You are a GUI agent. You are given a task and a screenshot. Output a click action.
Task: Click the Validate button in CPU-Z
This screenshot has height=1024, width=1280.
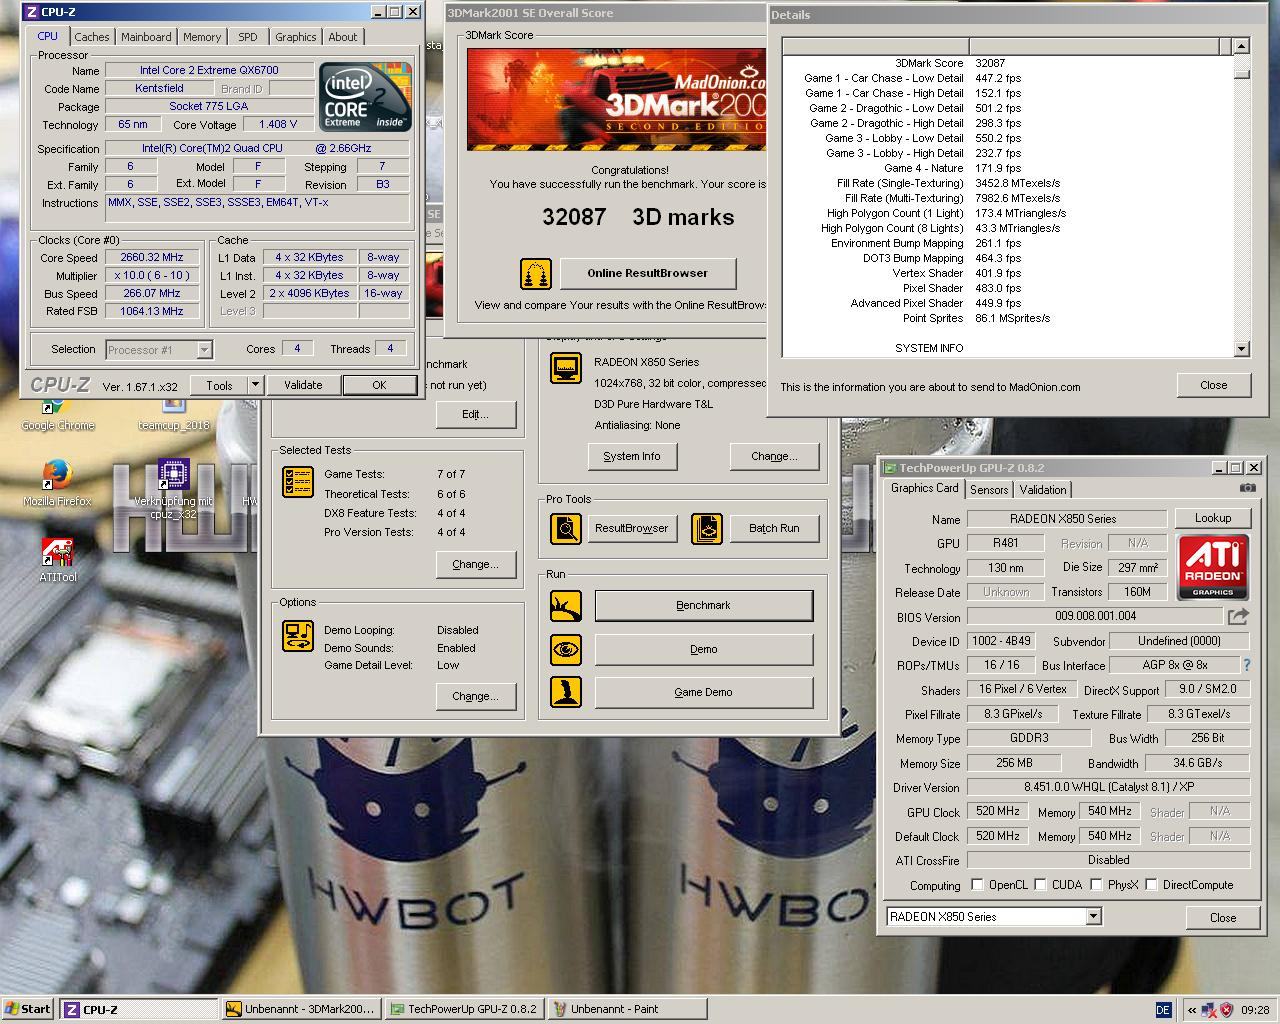click(x=303, y=385)
